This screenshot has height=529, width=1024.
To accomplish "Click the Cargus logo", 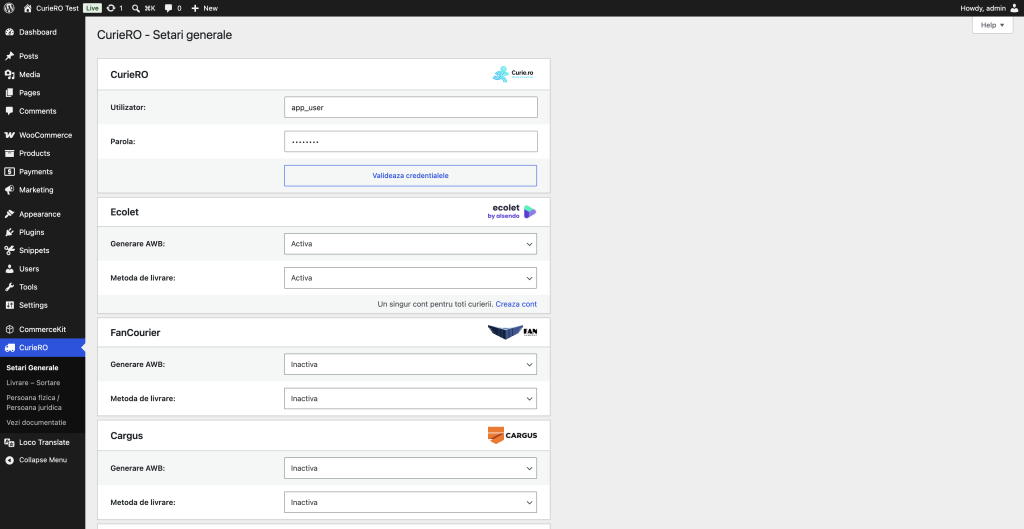I will pos(513,435).
